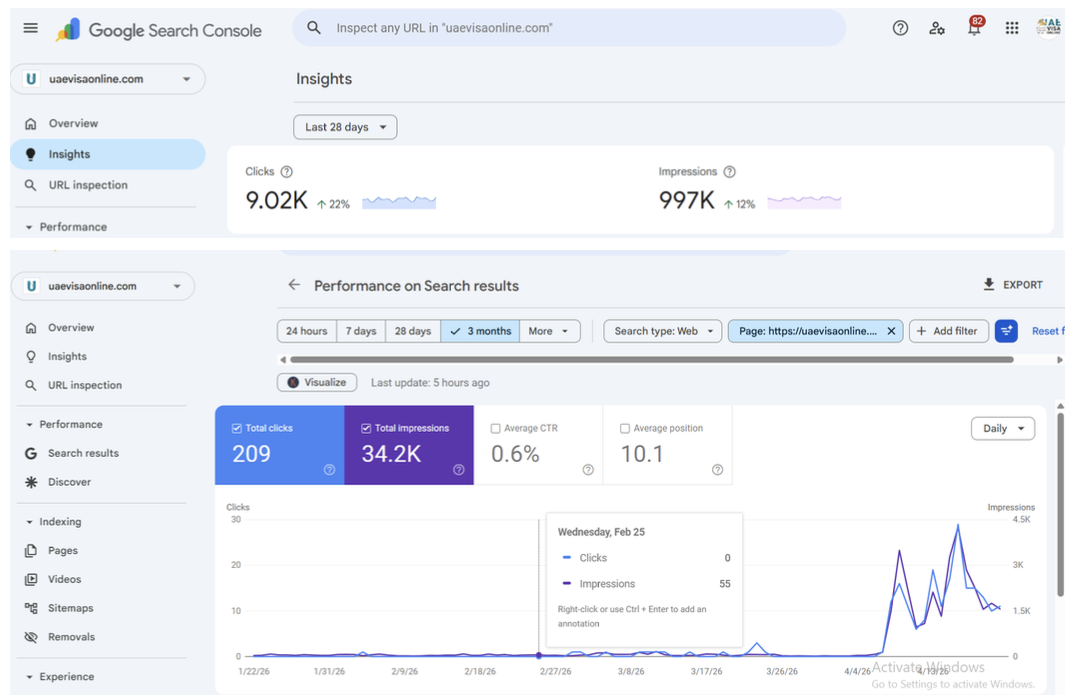Click the horizontal filter bar scrollbar
Screen dimensions: 1076x698
(x=652, y=359)
